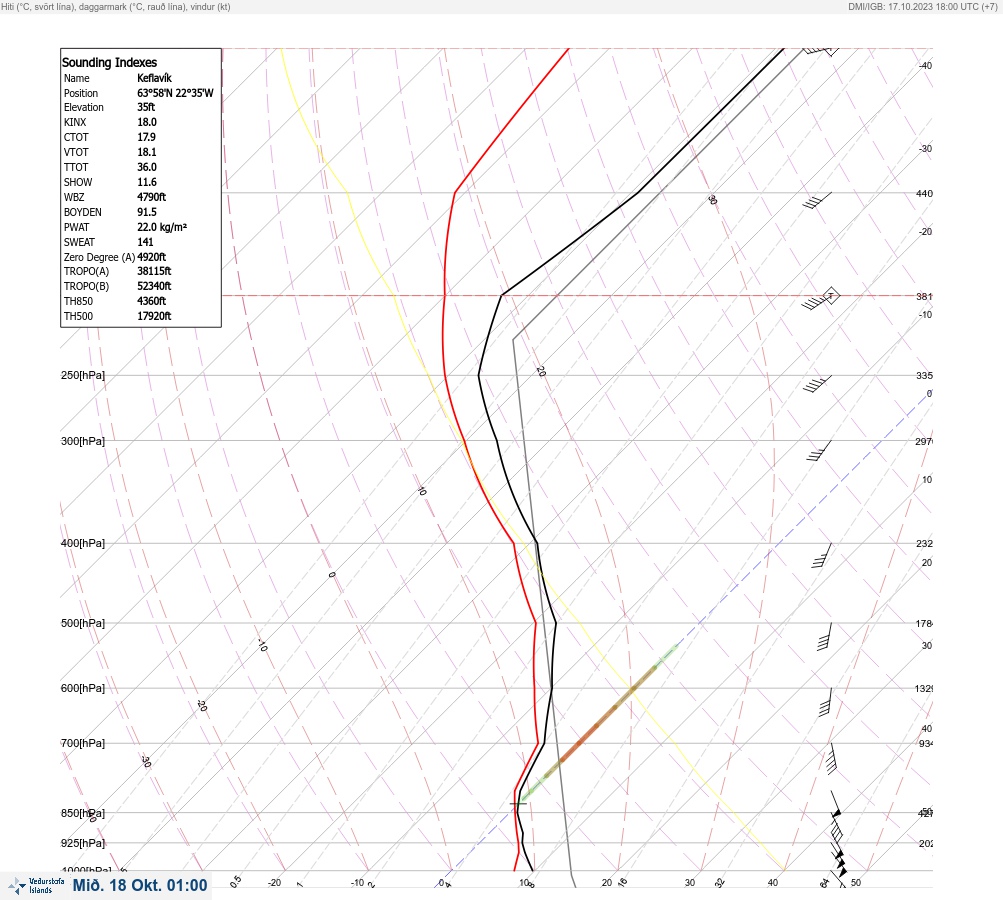The height and width of the screenshot is (900, 1003).
Task: Click the BOYDEN value '91.5'
Action: pyautogui.click(x=146, y=212)
